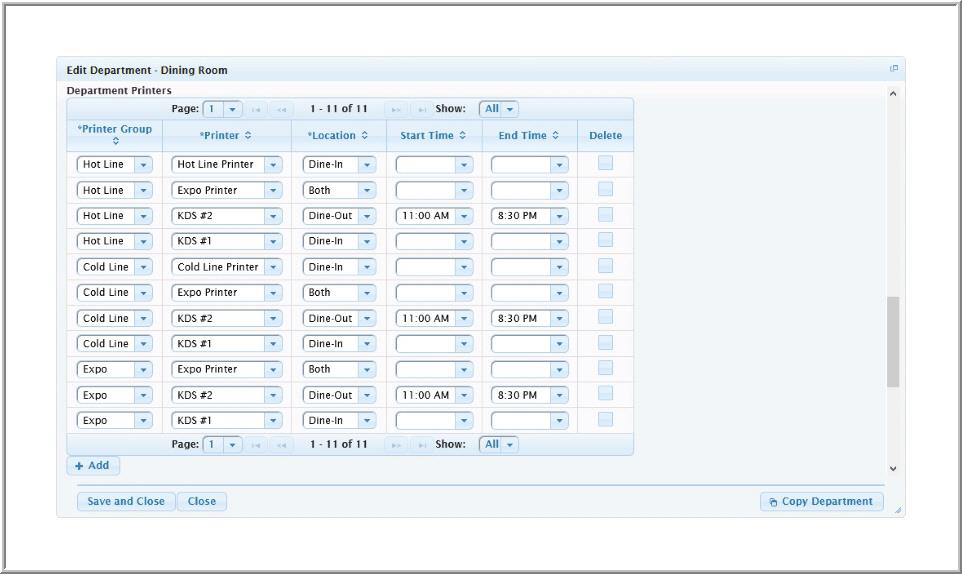Click the scroll down arrow of the dialog
This screenshot has height=574, width=962.
tap(892, 468)
